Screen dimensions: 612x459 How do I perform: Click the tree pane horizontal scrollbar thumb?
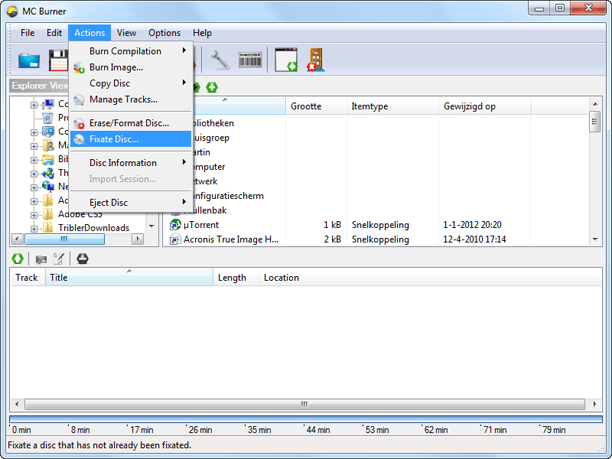coord(64,238)
